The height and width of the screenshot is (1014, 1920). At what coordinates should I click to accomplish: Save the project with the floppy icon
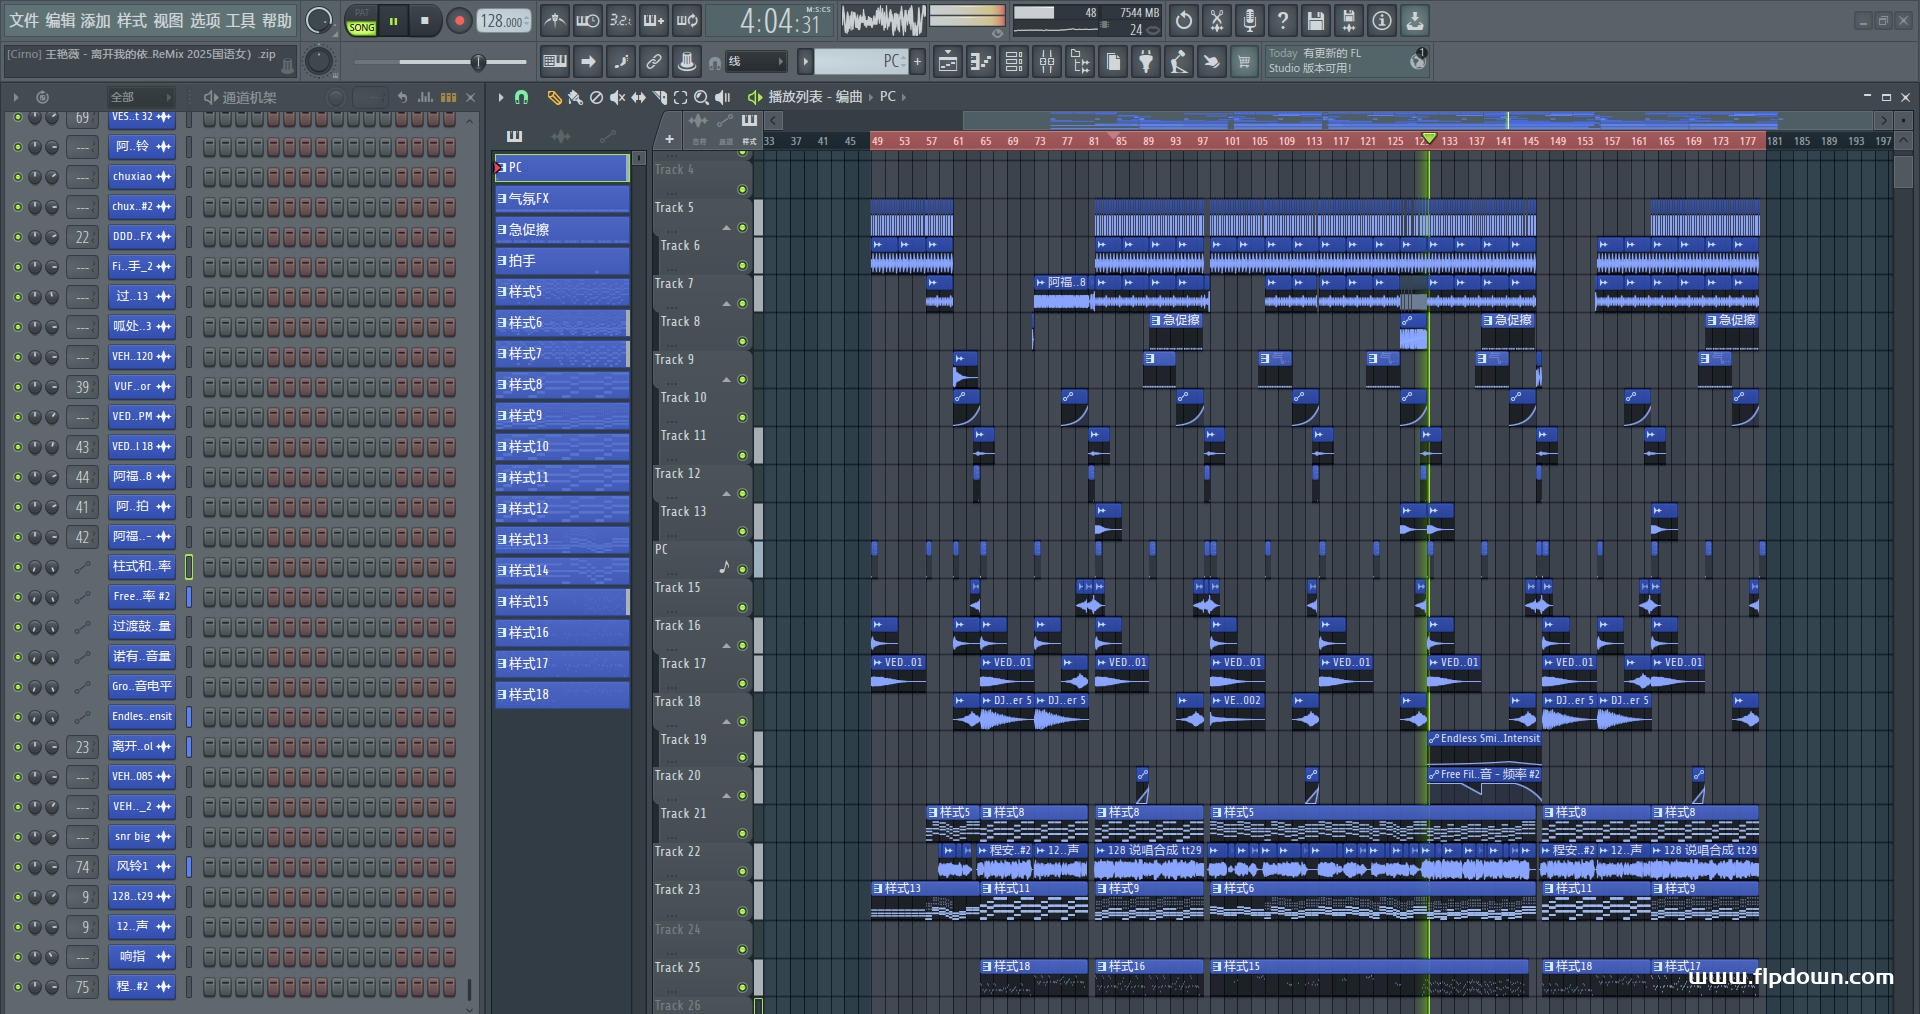[1316, 20]
